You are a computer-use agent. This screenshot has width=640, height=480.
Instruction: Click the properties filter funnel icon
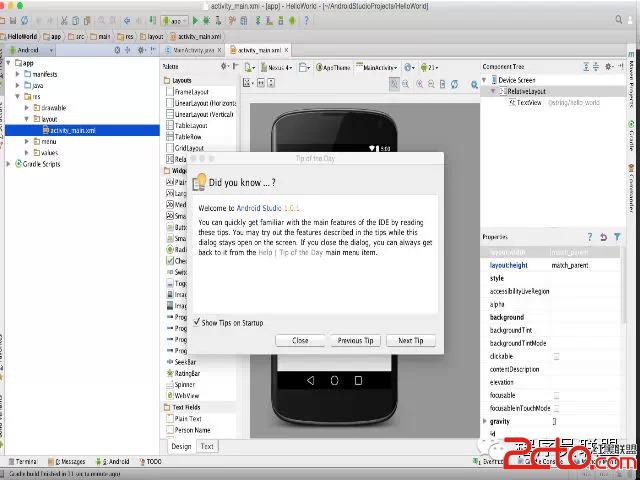(615, 237)
